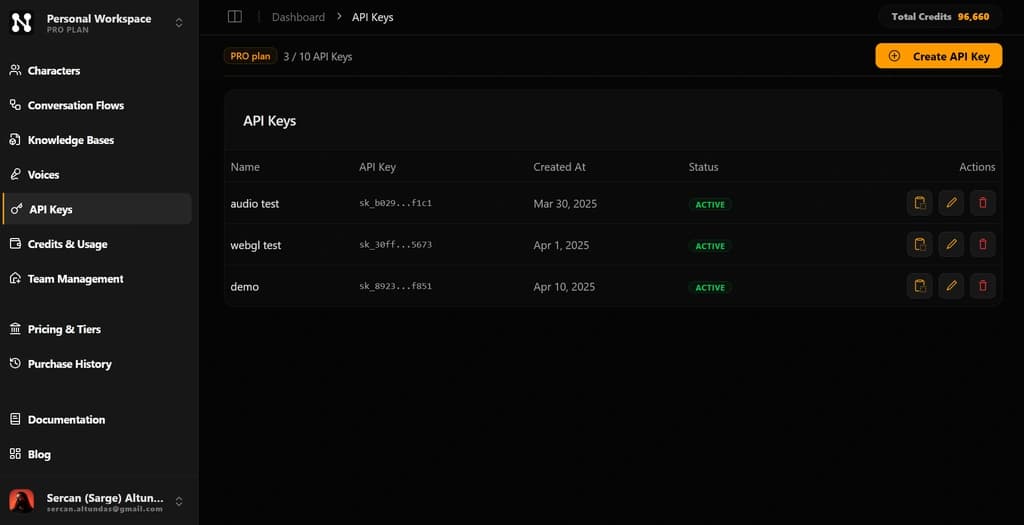
Task: Click key sk_8923...f851
Action: tap(395, 286)
